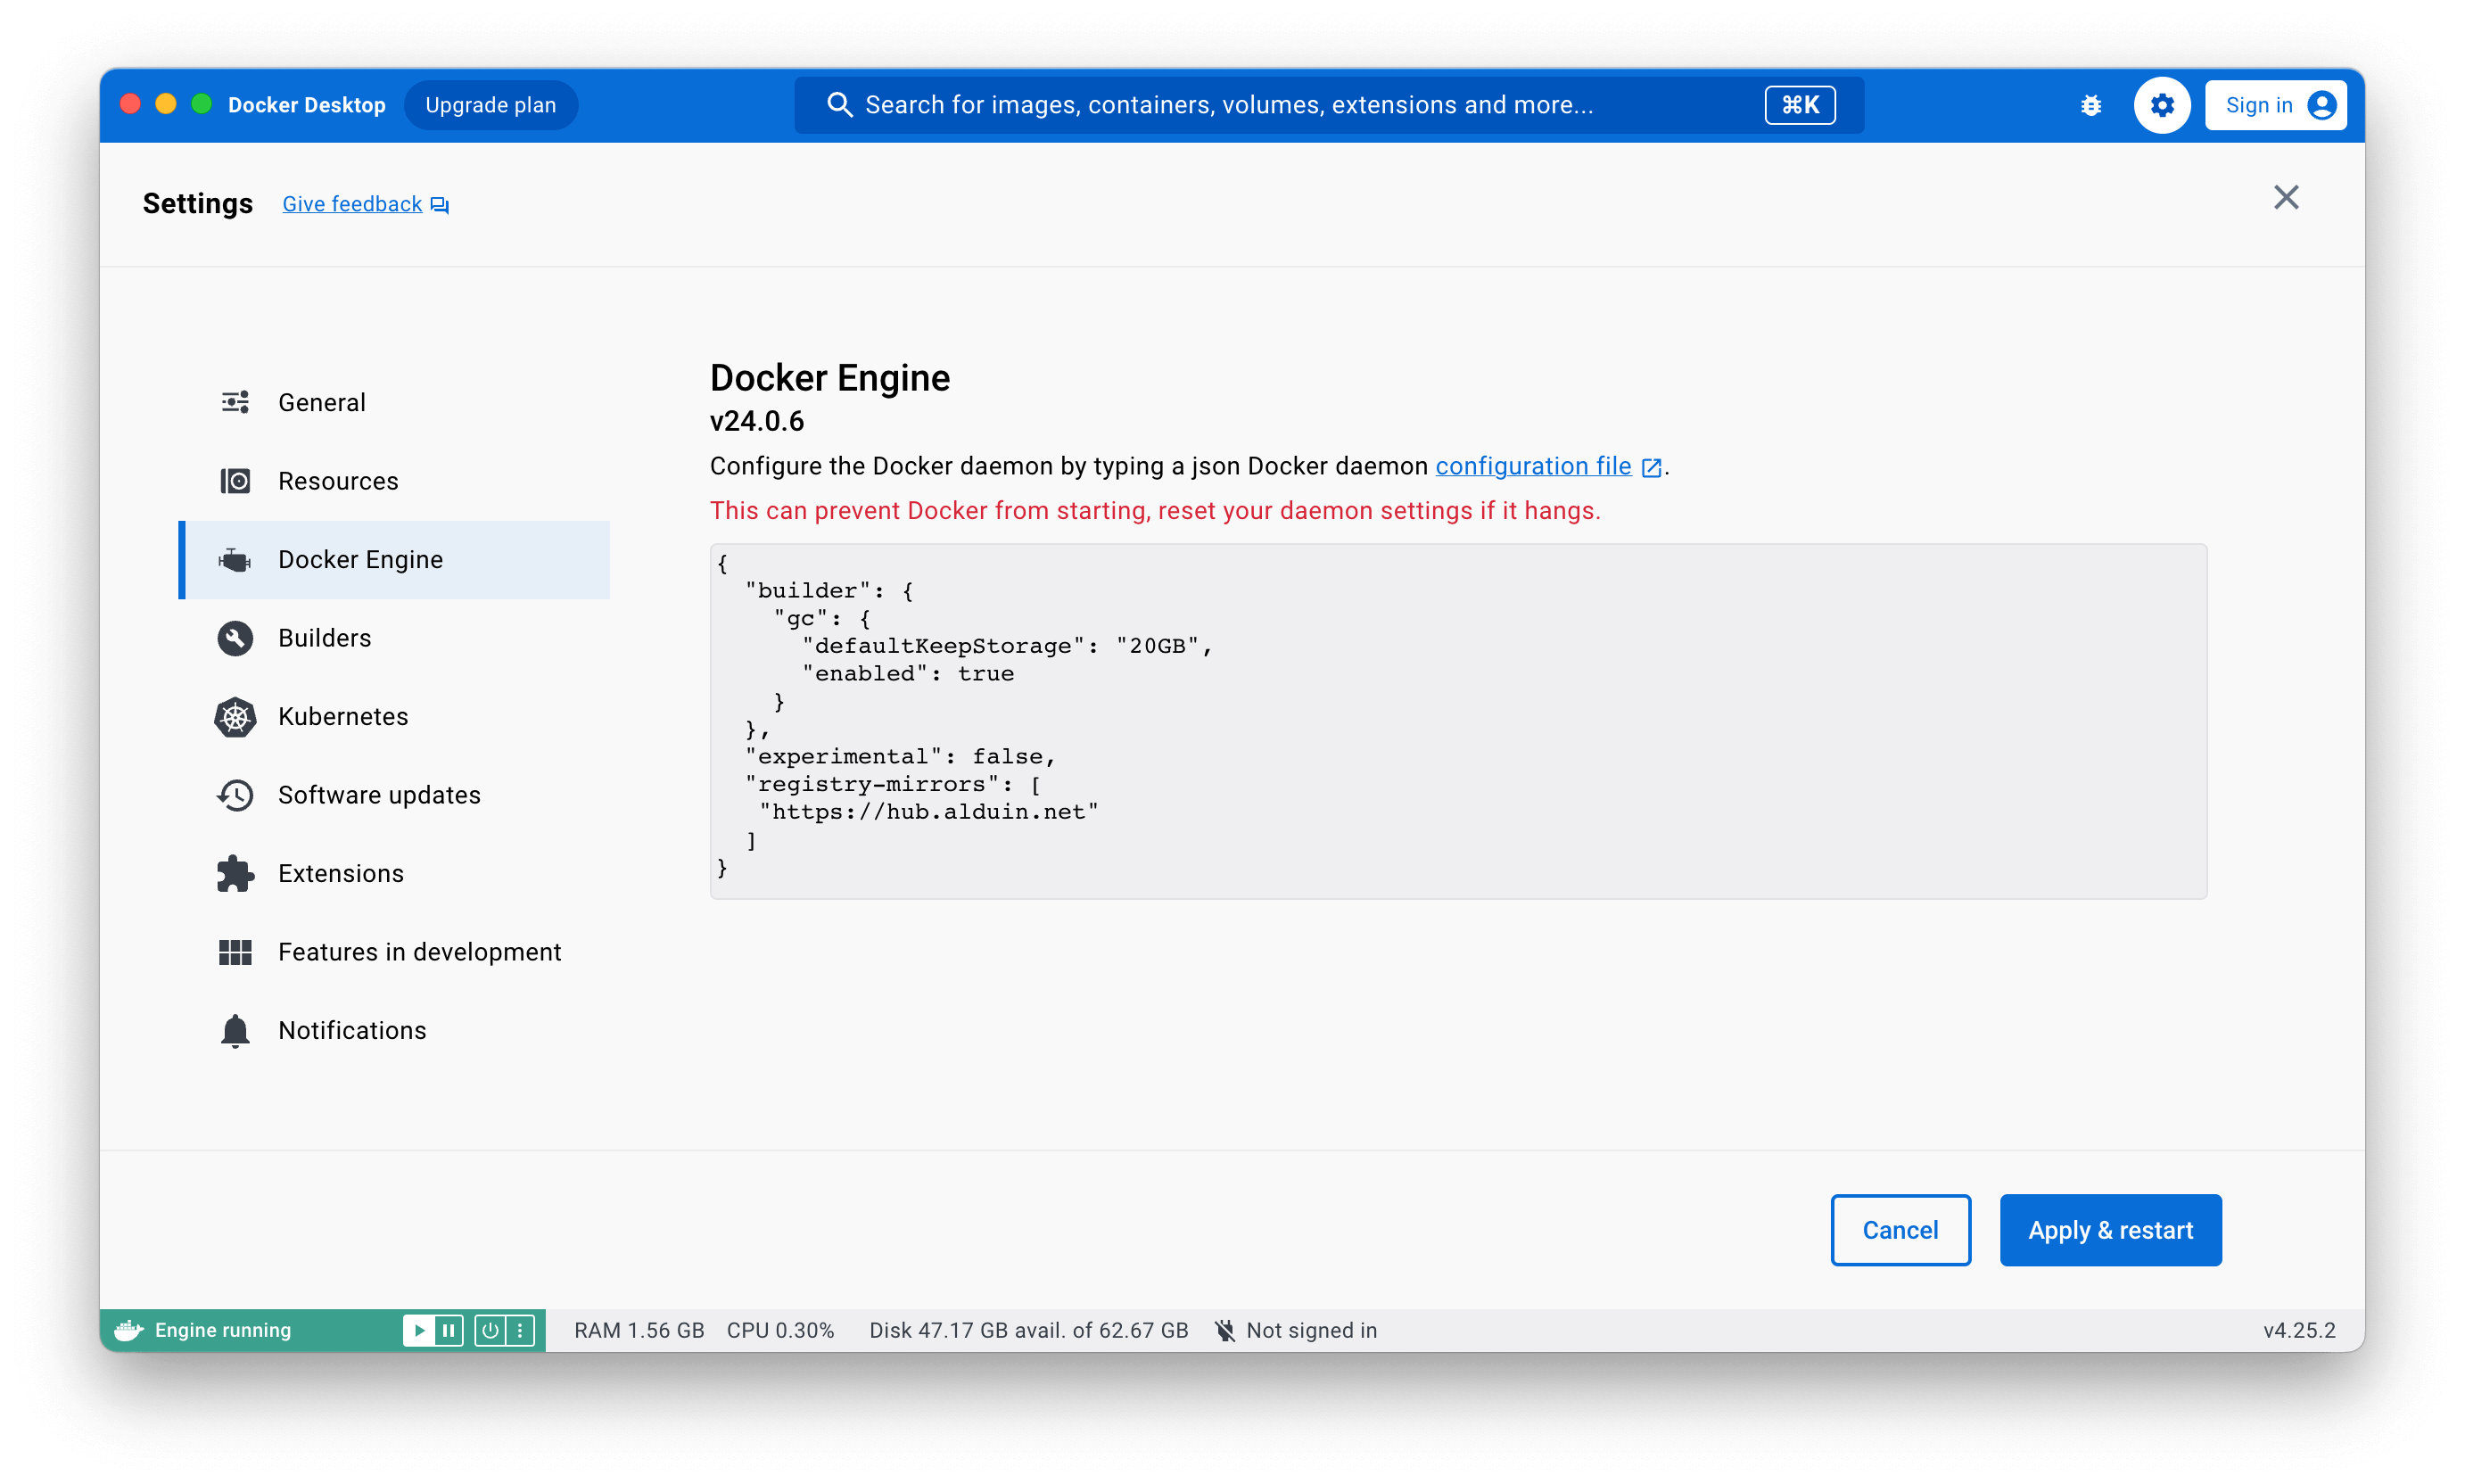The image size is (2465, 1484).
Task: Open the configuration file link
Action: pyautogui.click(x=1533, y=466)
